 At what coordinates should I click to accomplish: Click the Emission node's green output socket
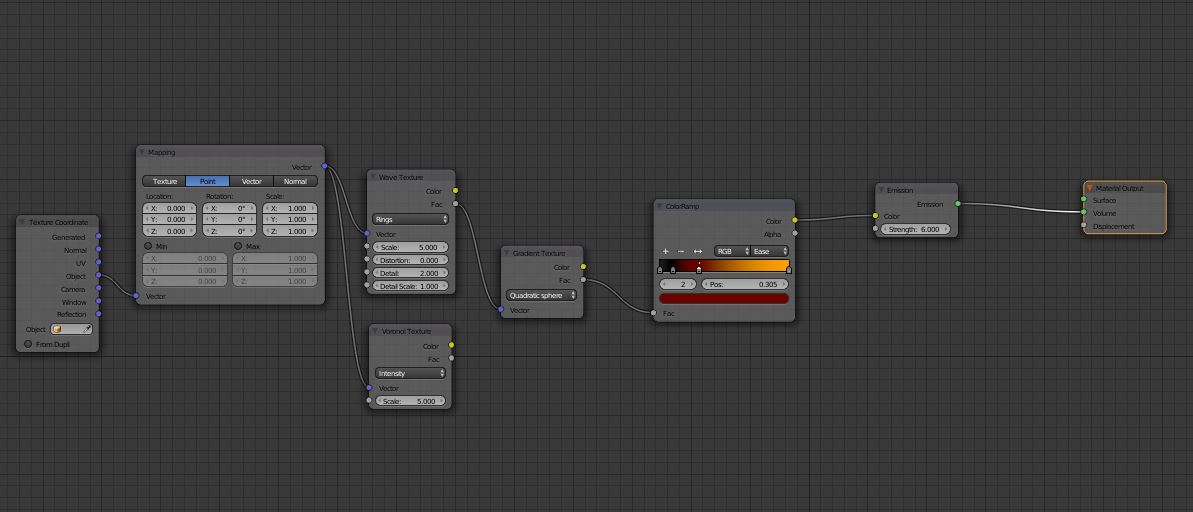coord(957,204)
